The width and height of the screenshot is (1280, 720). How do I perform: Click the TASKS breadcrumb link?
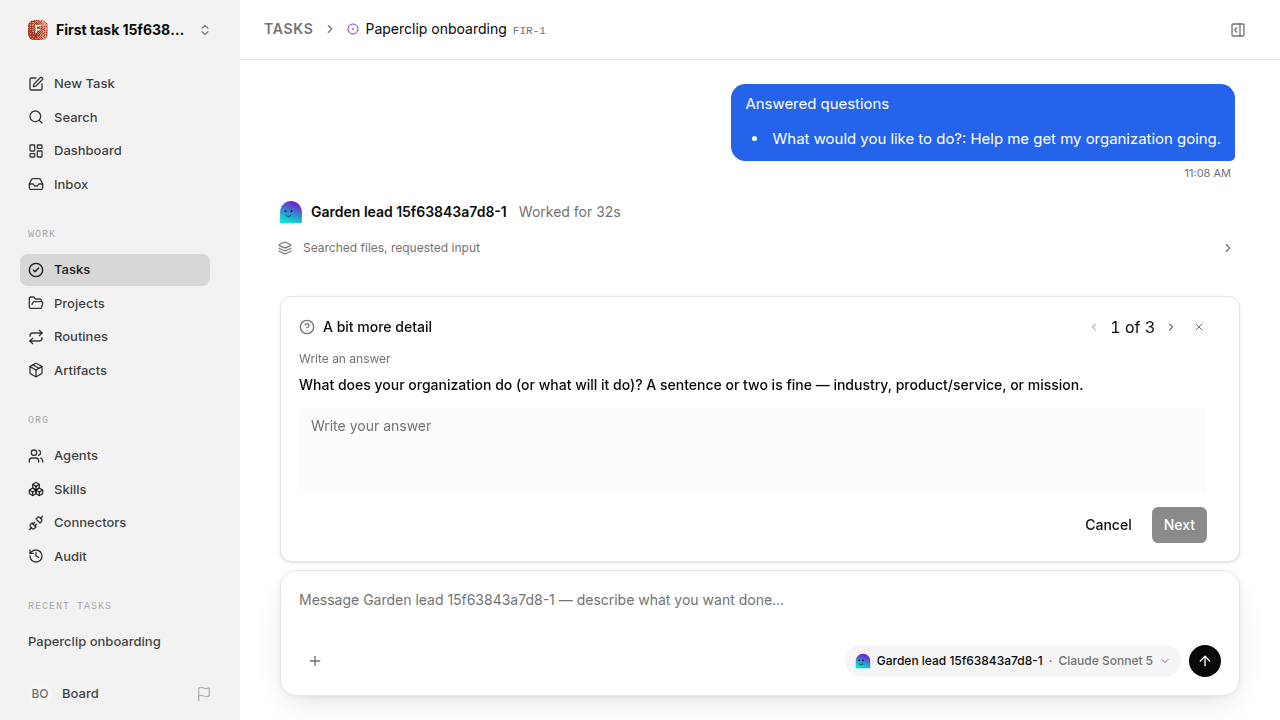click(x=288, y=29)
